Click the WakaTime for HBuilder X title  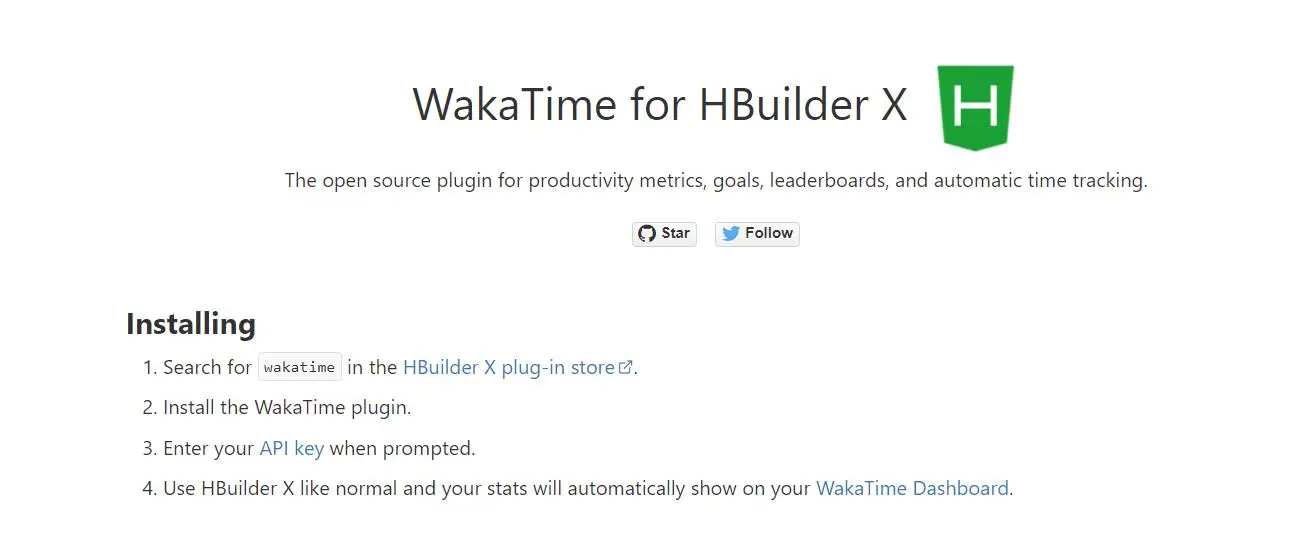pos(660,104)
